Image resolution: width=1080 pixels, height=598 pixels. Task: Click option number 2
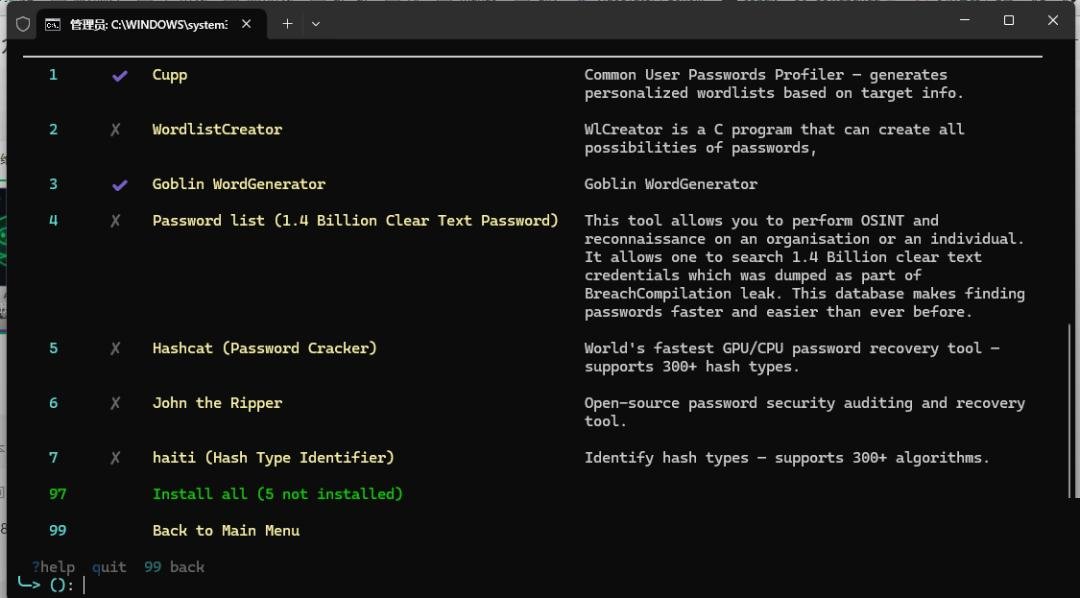[53, 130]
